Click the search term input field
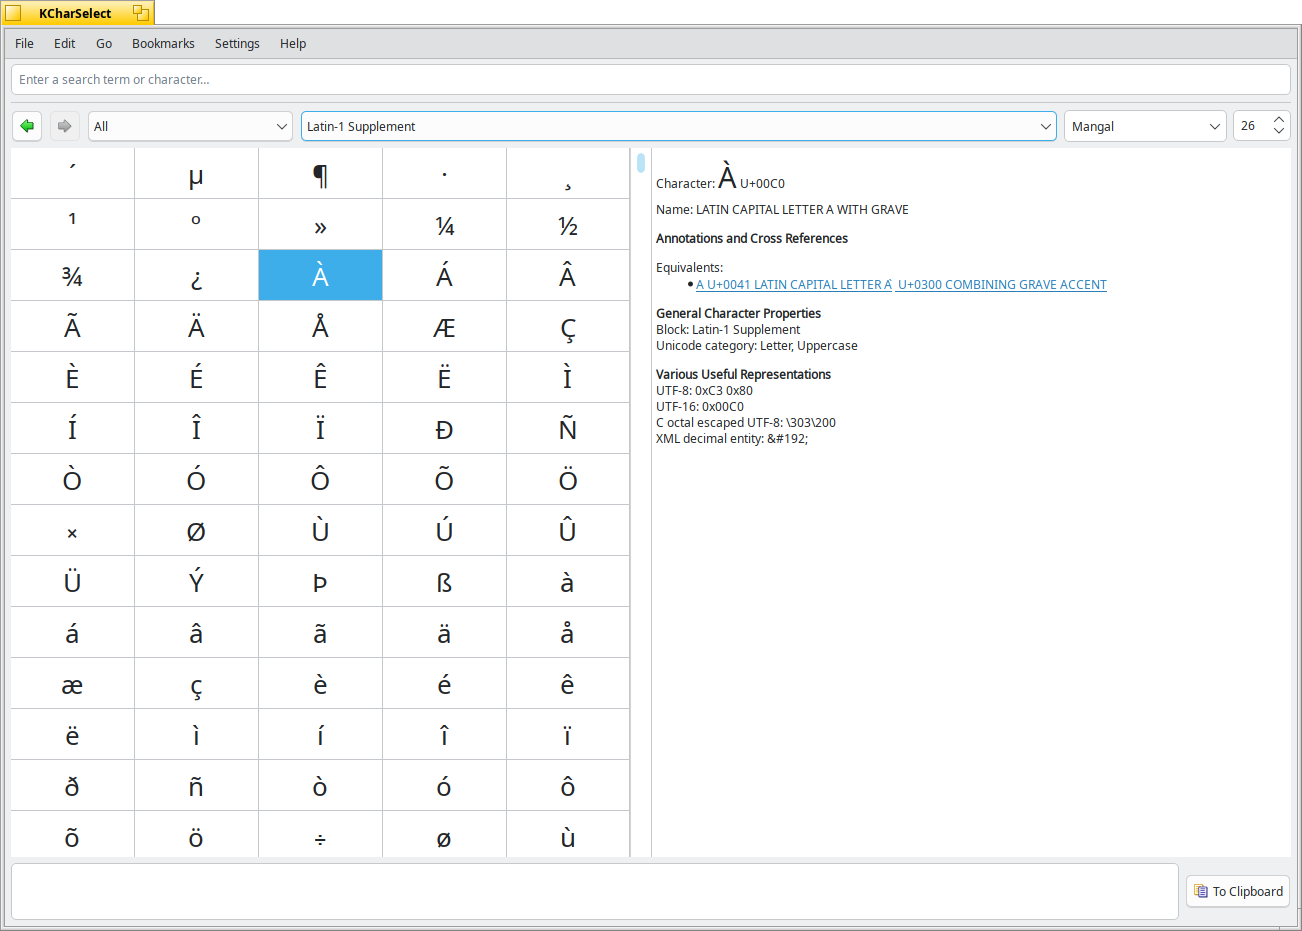The image size is (1302, 931). [650, 80]
